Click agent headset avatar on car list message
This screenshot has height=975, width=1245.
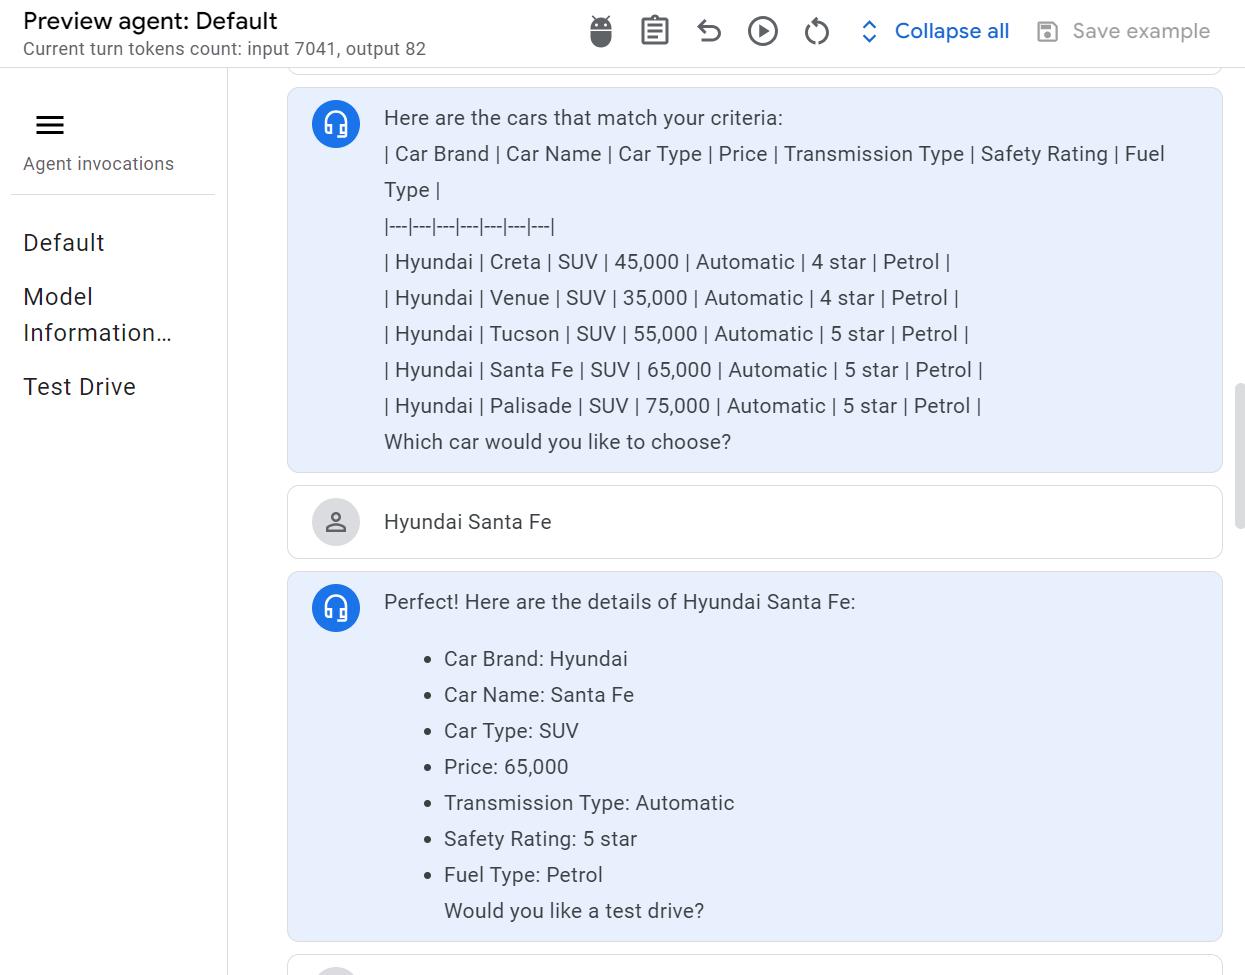coord(336,124)
